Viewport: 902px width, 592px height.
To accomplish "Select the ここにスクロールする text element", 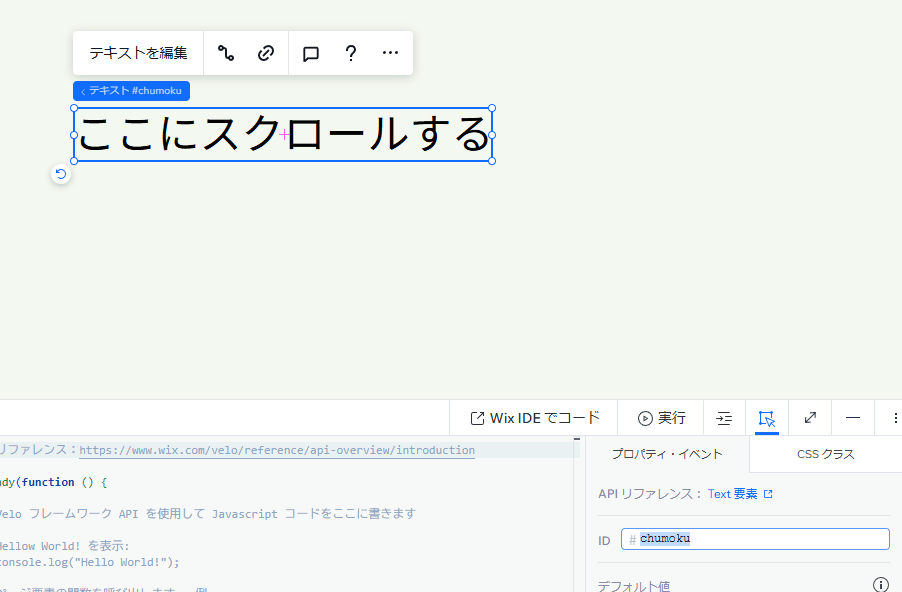I will 283,135.
